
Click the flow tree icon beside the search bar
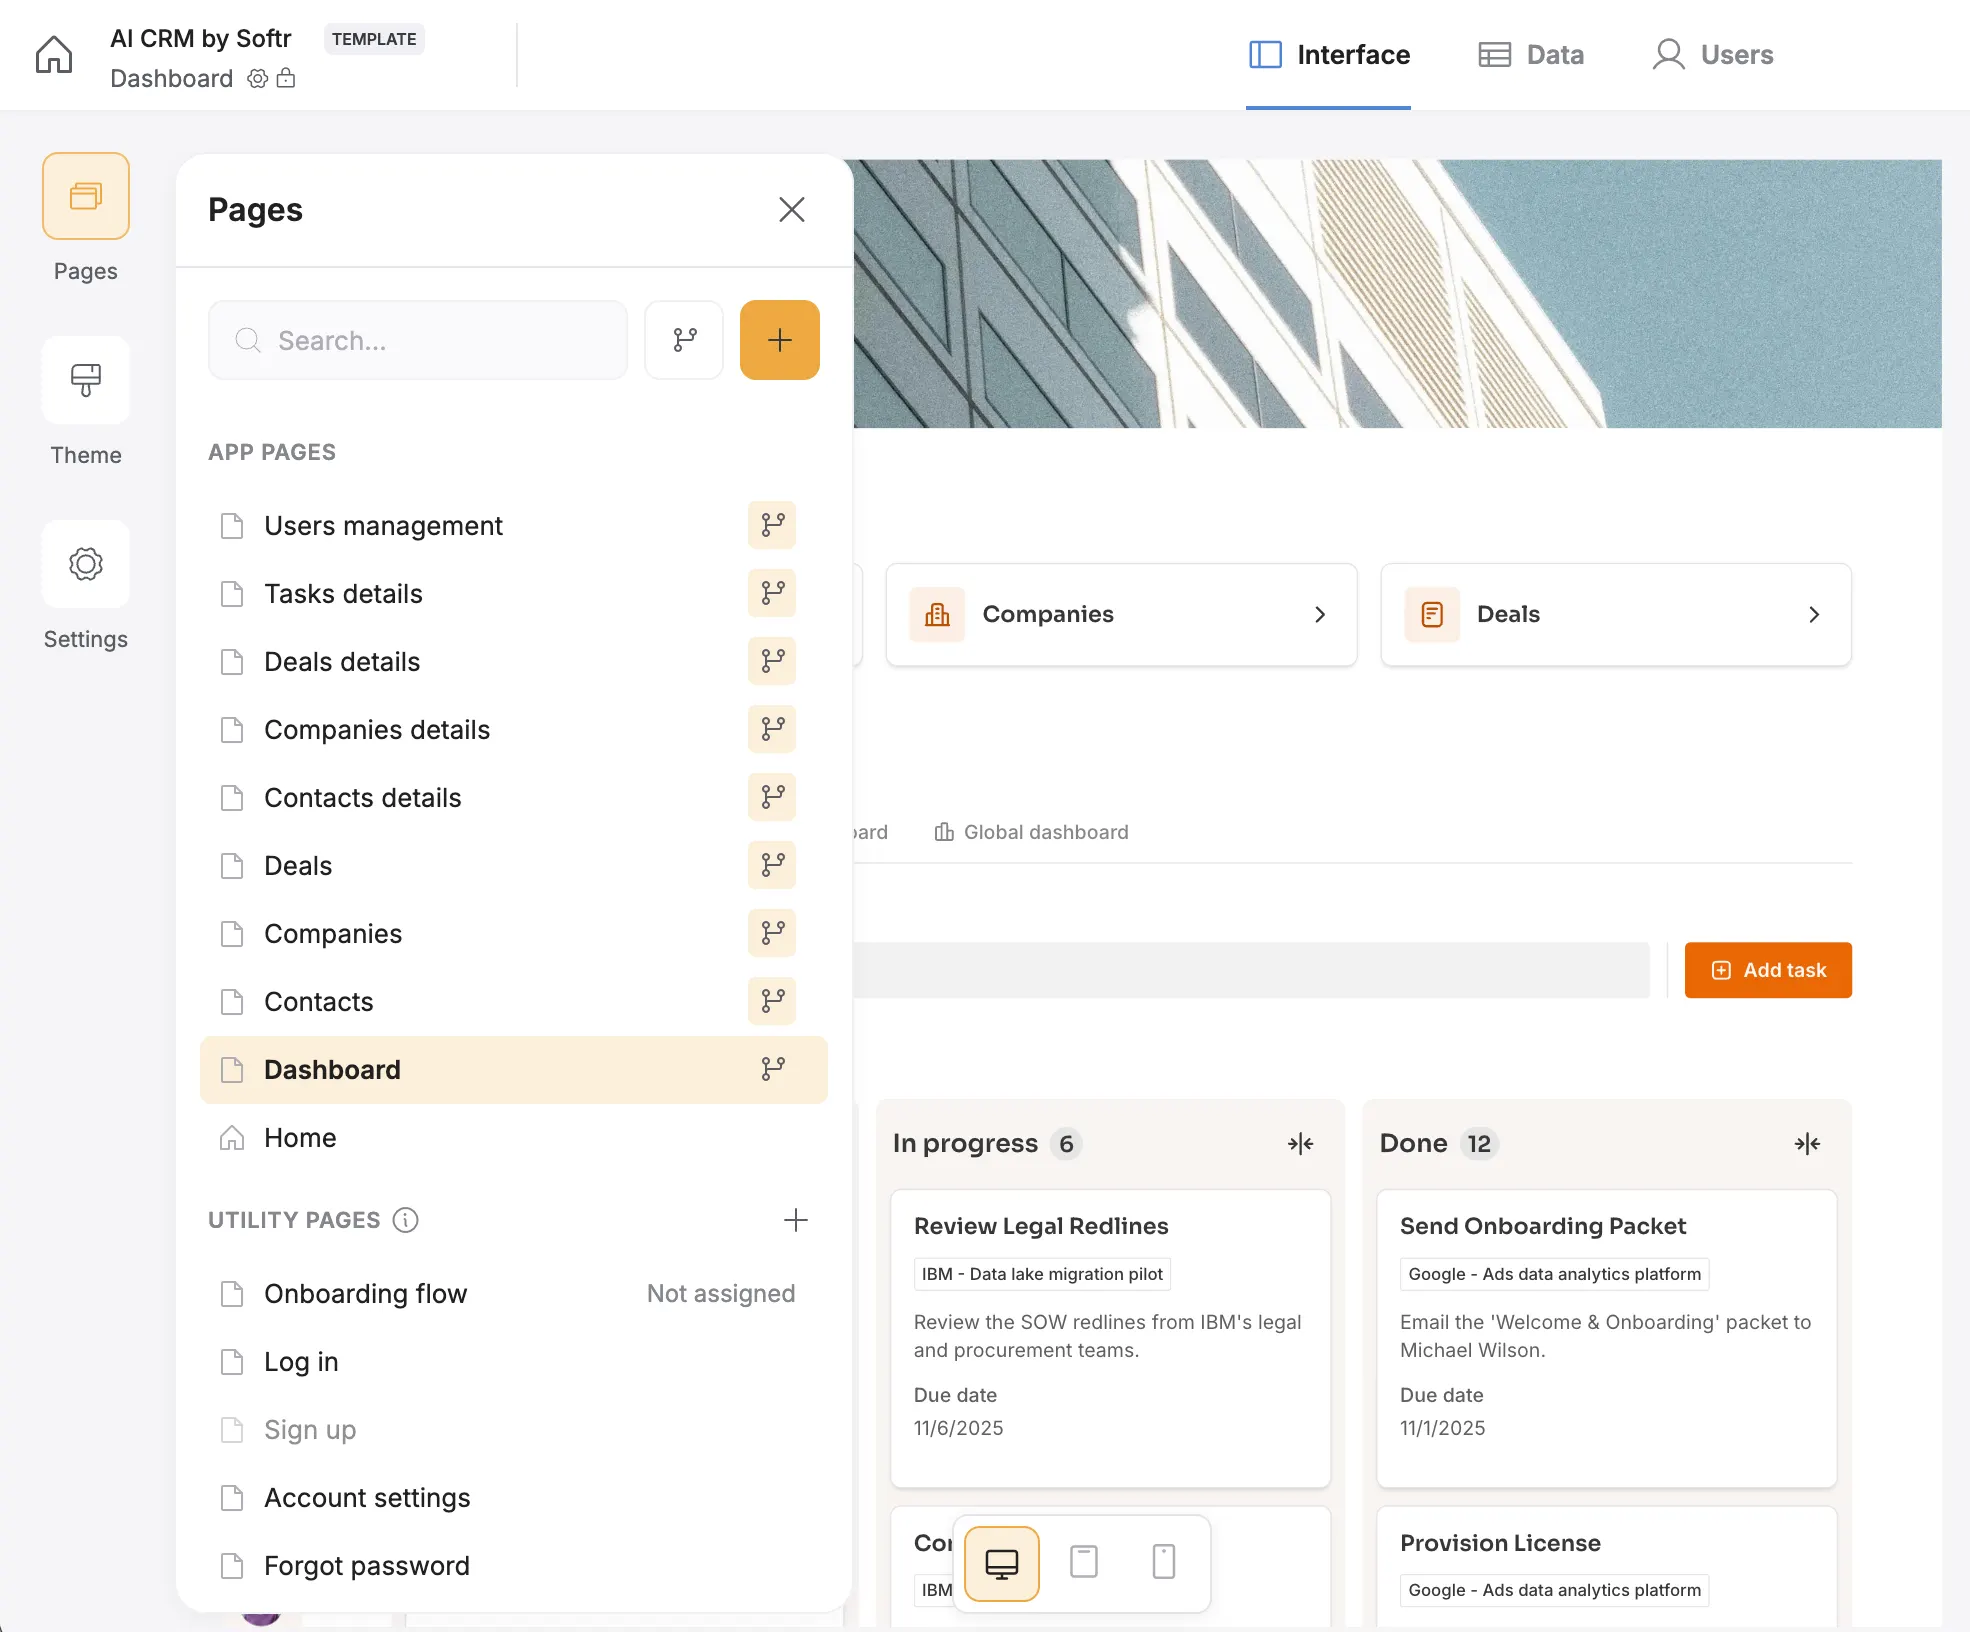684,340
